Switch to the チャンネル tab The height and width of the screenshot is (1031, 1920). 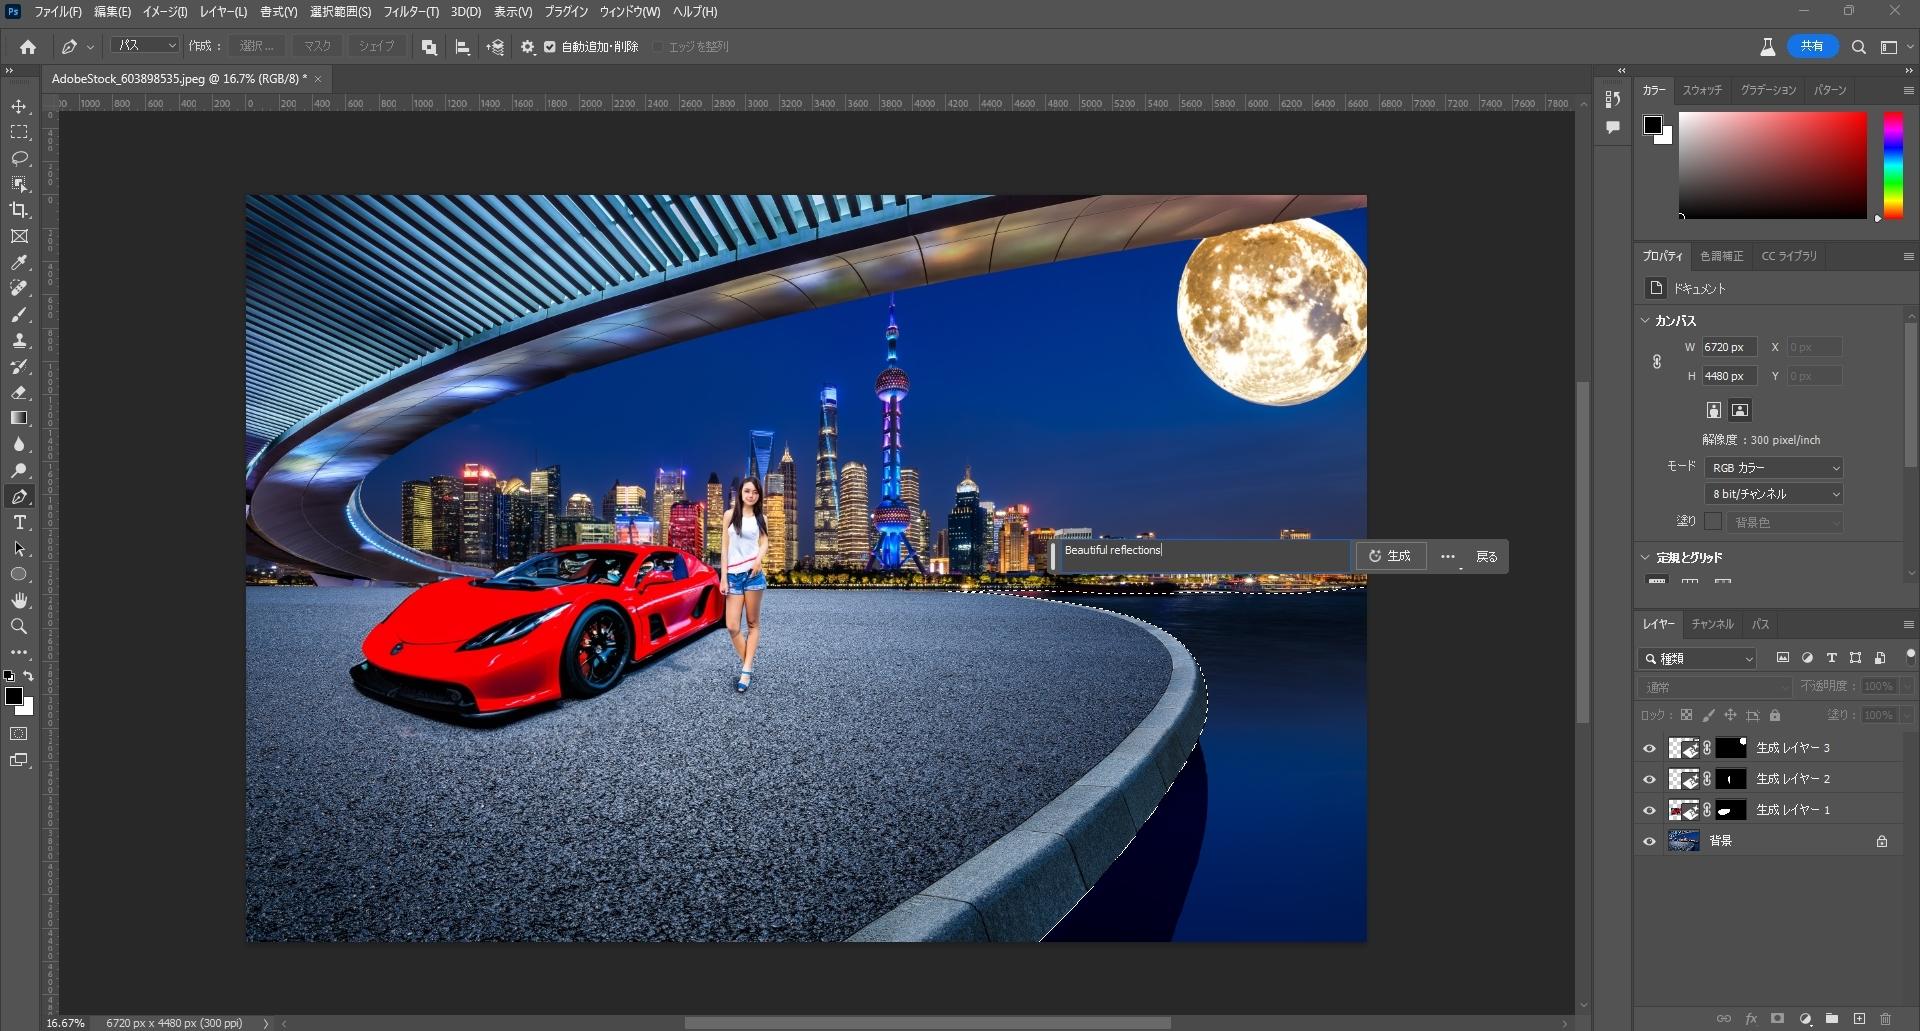(1712, 624)
